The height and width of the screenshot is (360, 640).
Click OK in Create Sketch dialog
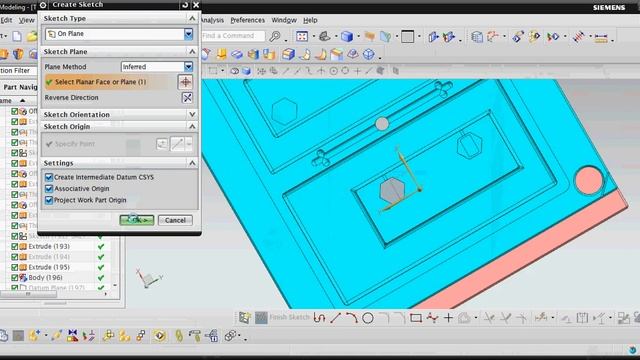coord(137,220)
